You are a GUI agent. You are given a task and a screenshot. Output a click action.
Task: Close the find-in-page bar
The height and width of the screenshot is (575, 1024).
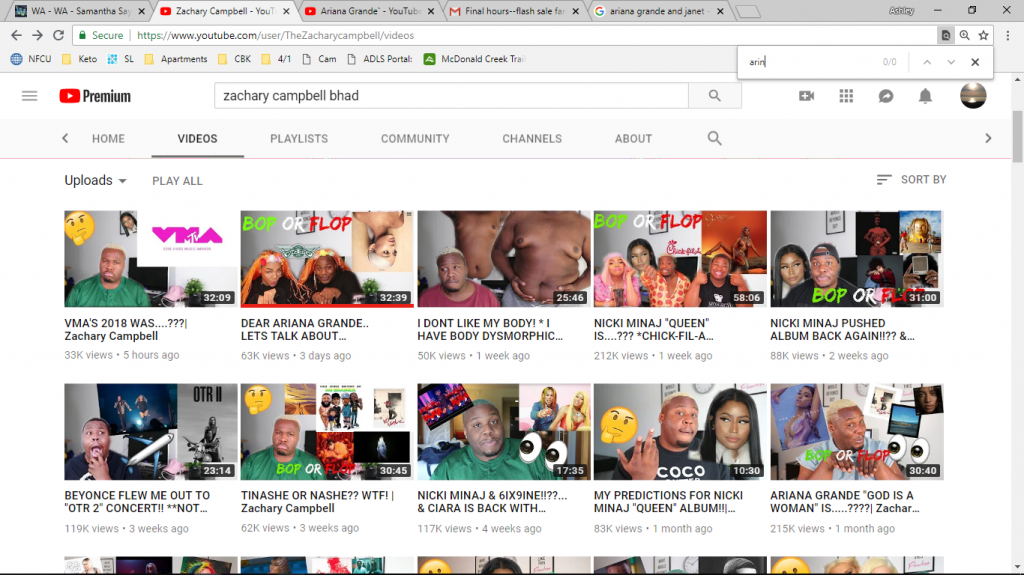[975, 62]
